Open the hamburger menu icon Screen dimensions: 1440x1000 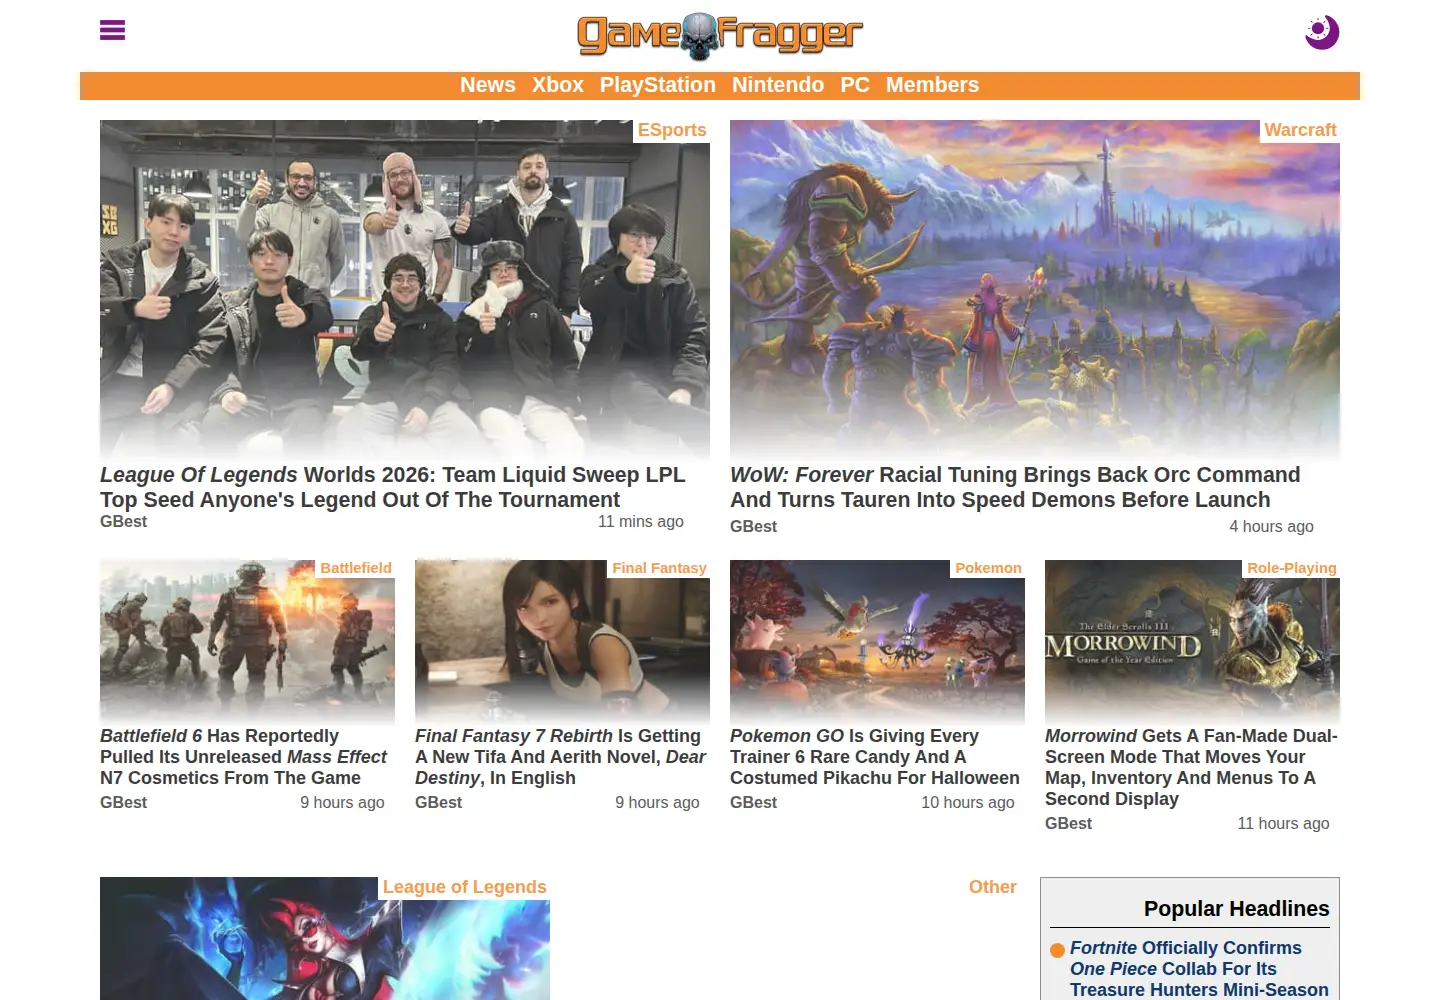pos(112,30)
